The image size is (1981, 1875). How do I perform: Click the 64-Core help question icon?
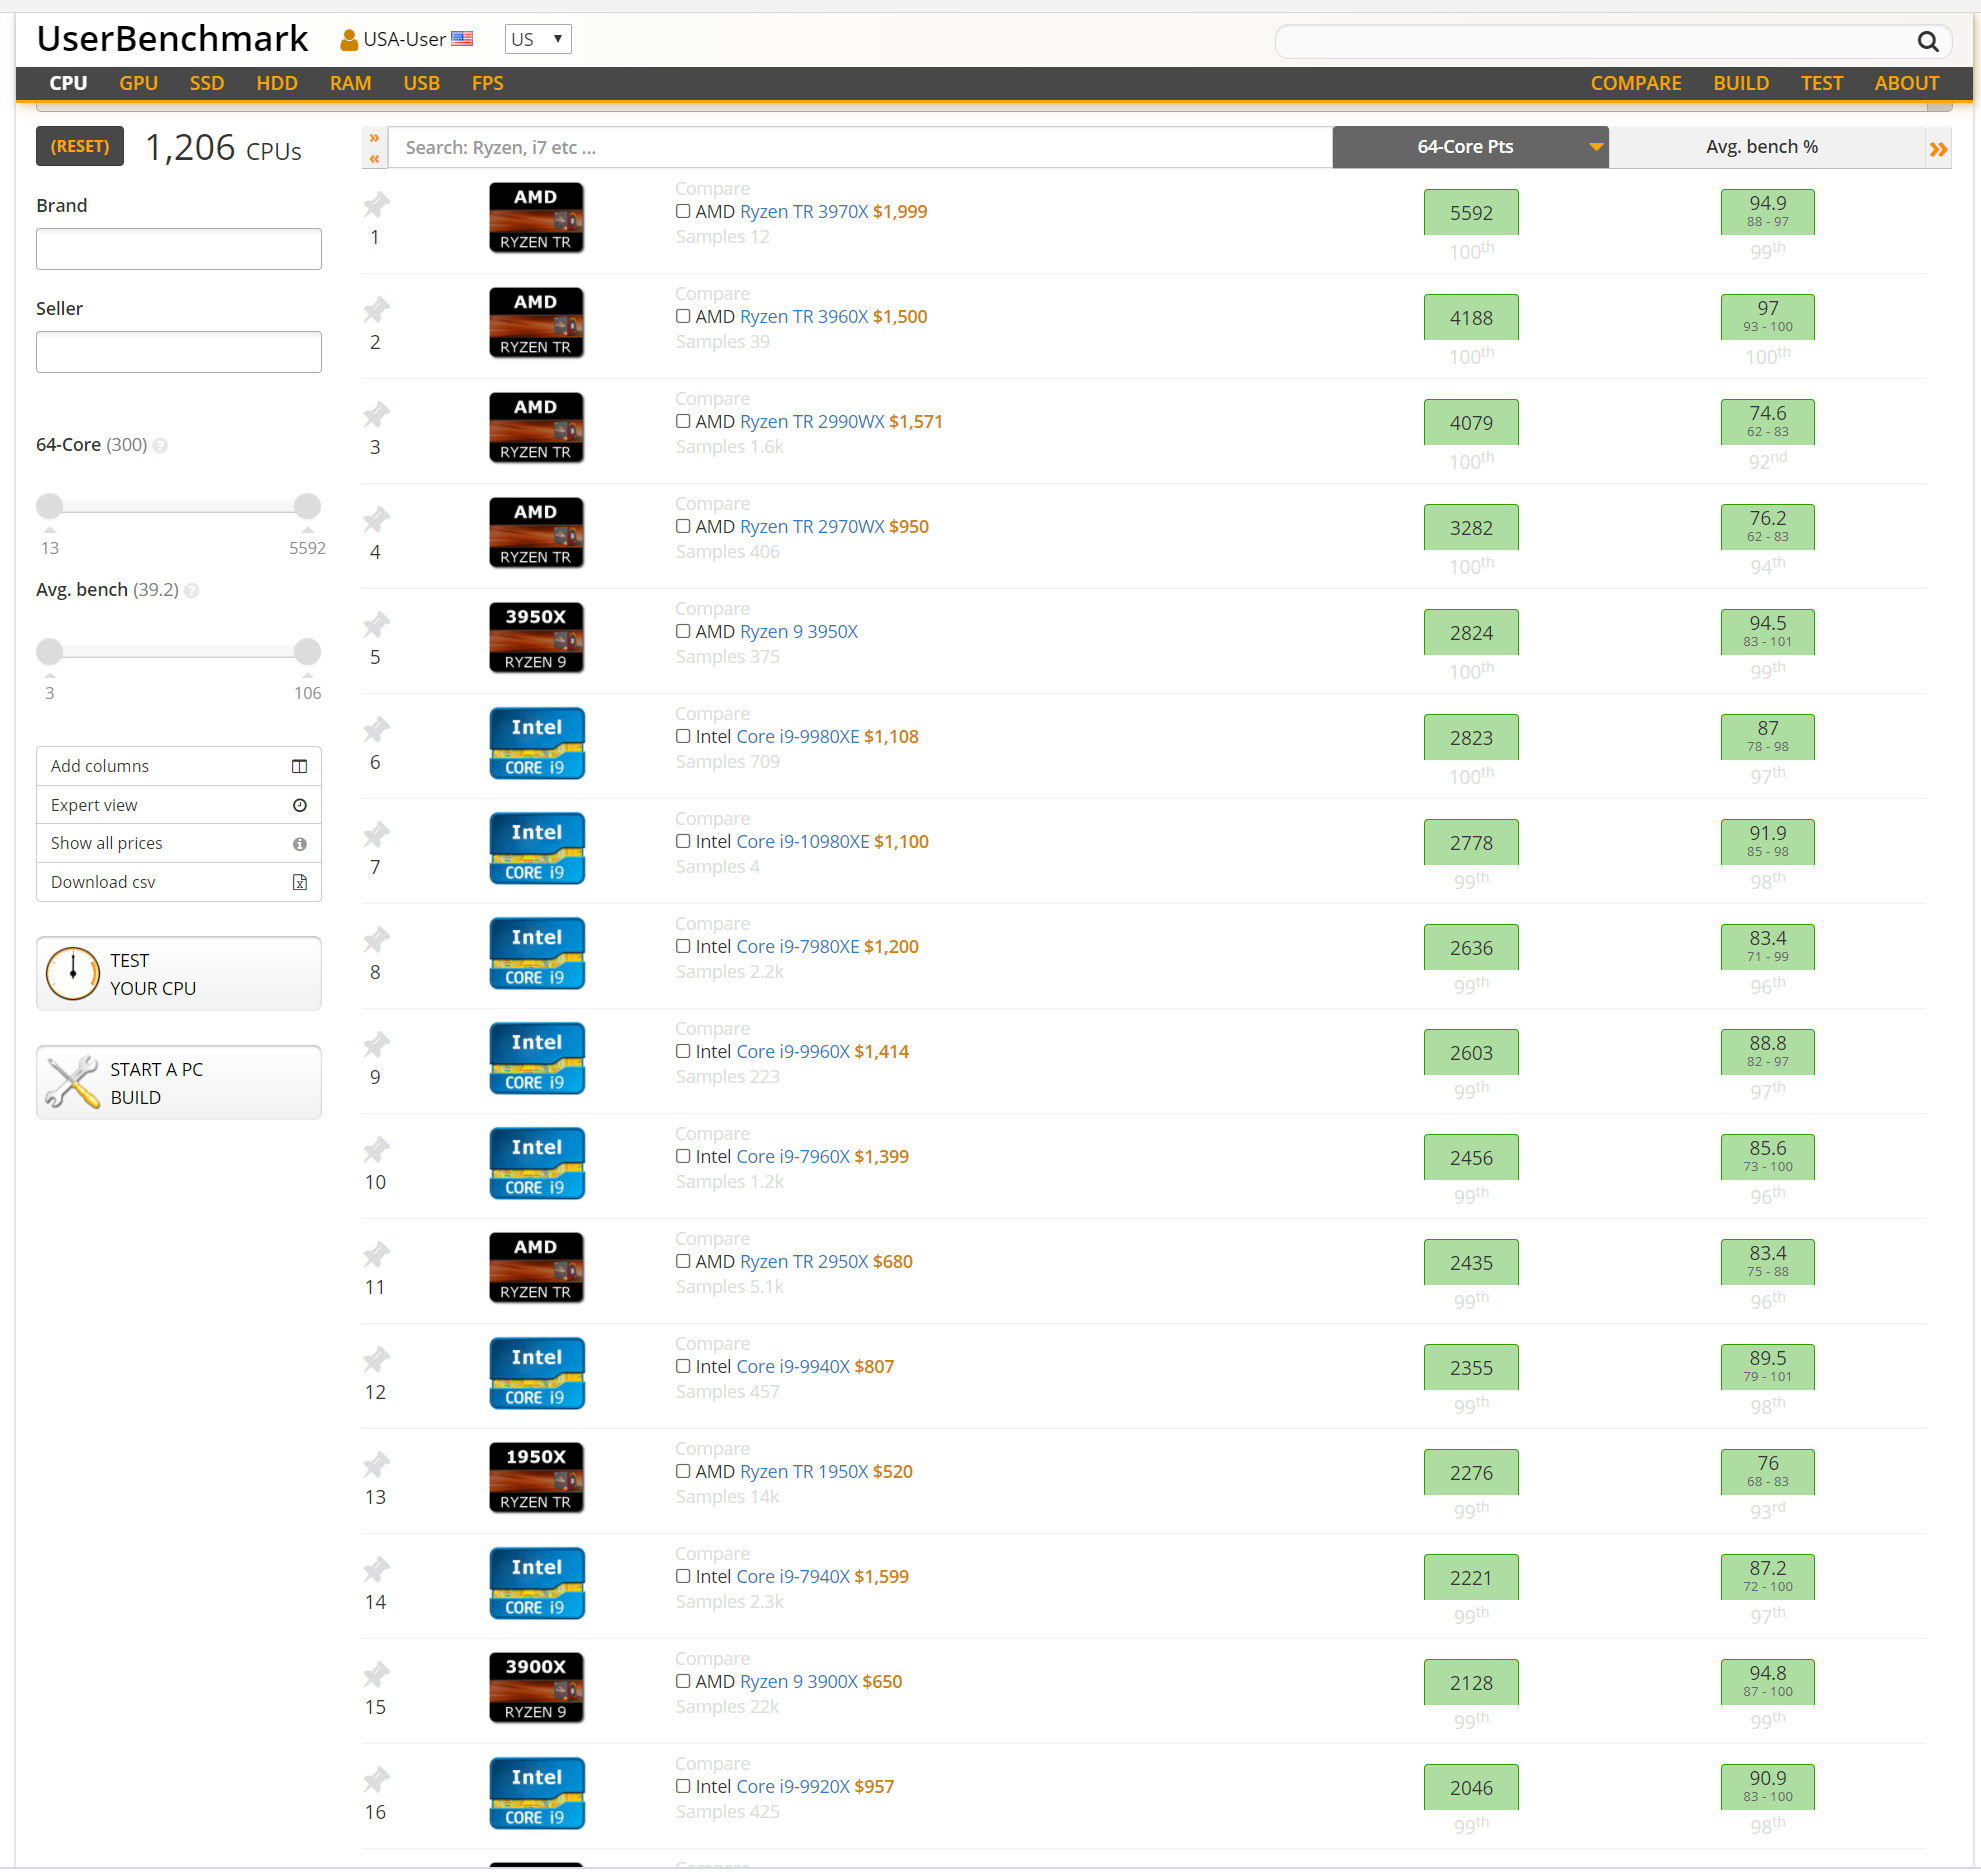[x=160, y=446]
